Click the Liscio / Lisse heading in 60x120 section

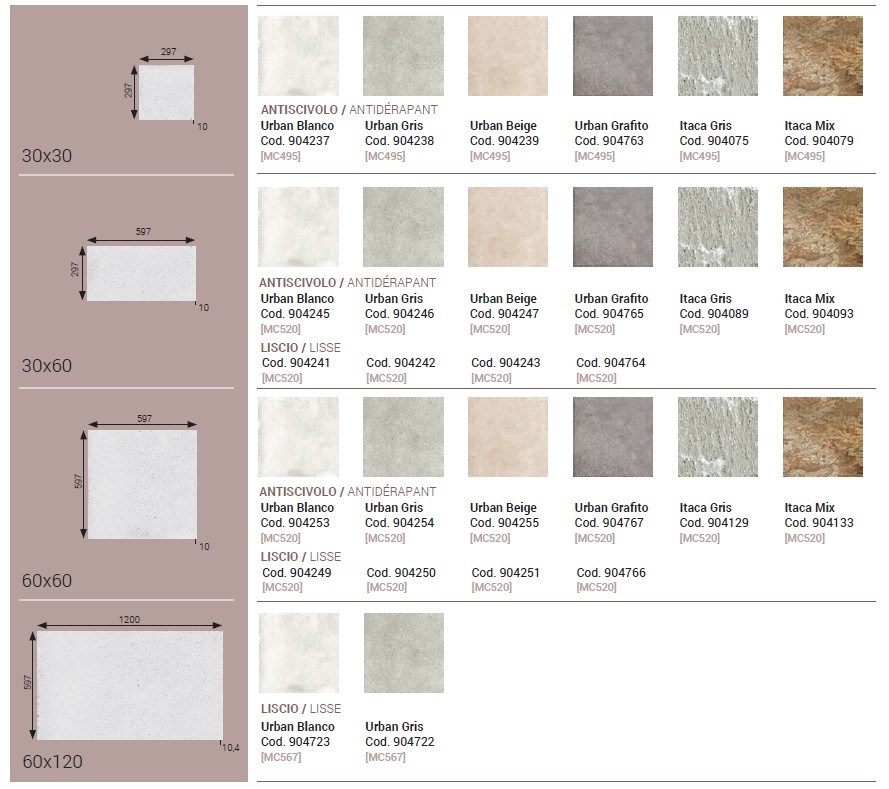pos(300,709)
